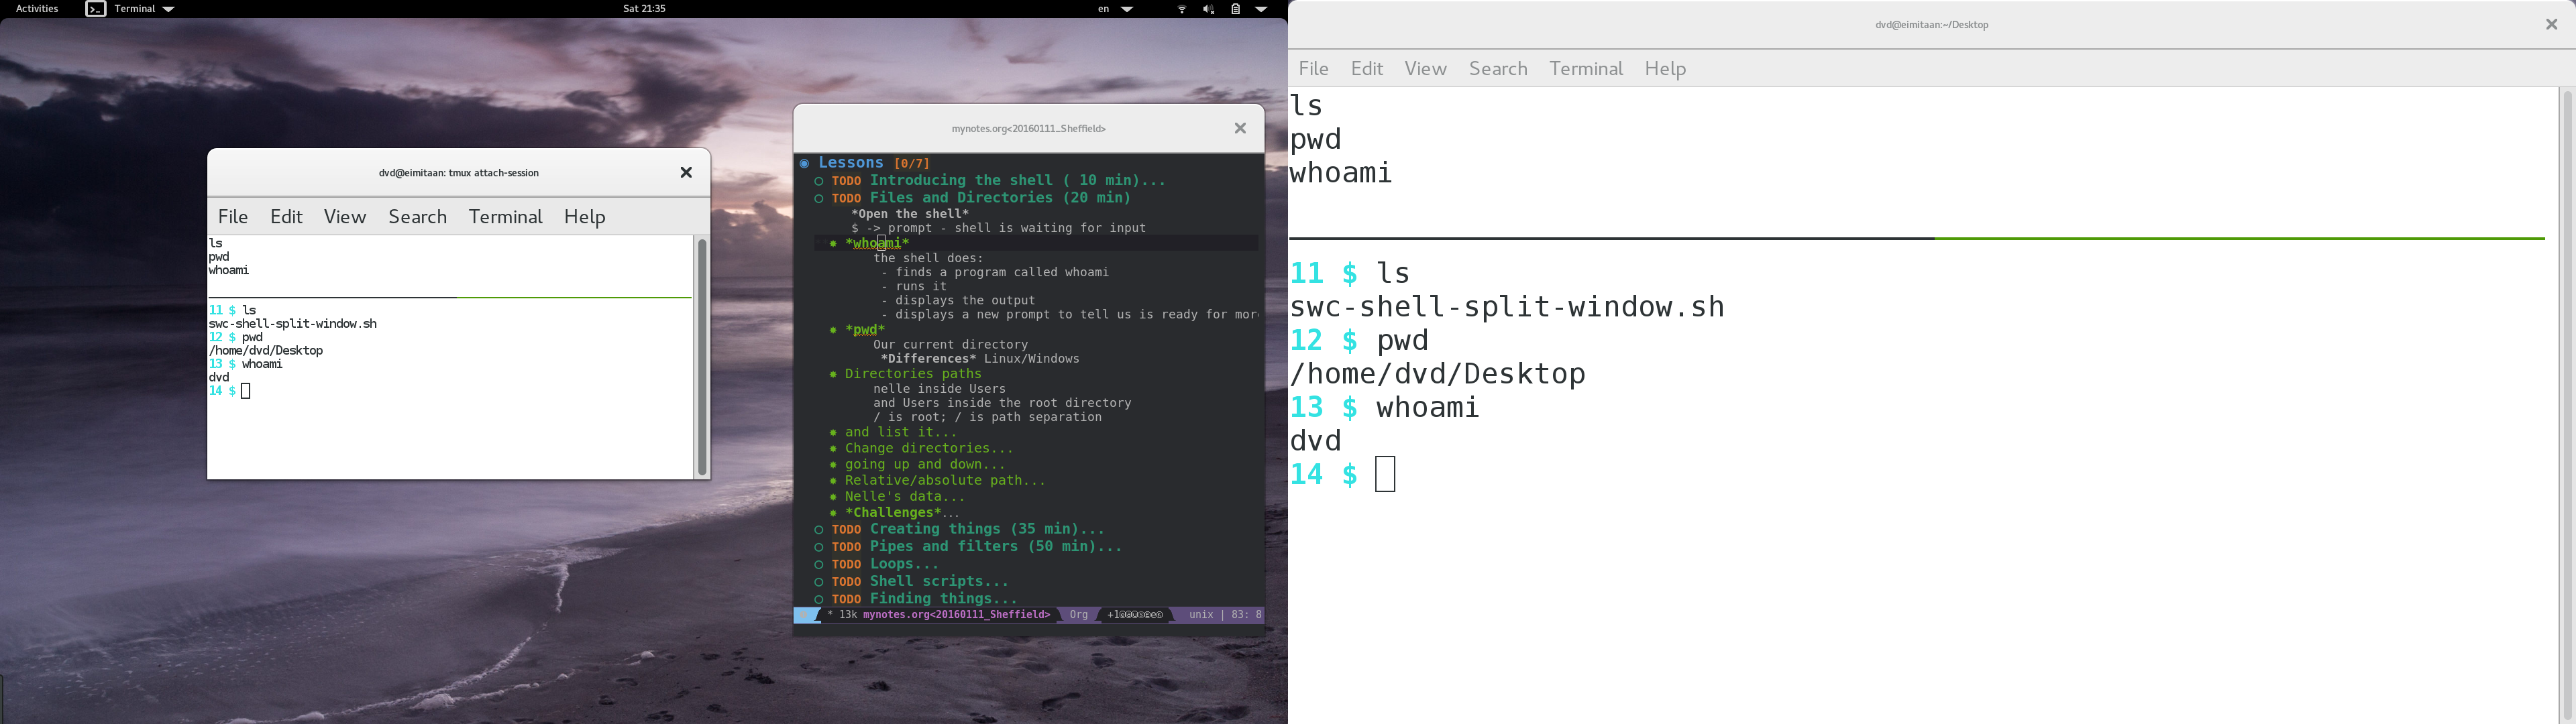2576x724 pixels.
Task: Expand the '*Challenges*...' heading
Action: coord(902,512)
